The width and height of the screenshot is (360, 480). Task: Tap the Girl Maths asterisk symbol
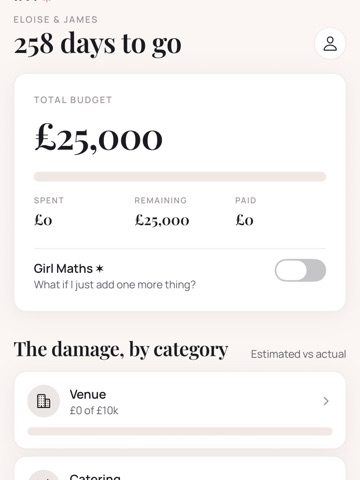click(x=100, y=268)
